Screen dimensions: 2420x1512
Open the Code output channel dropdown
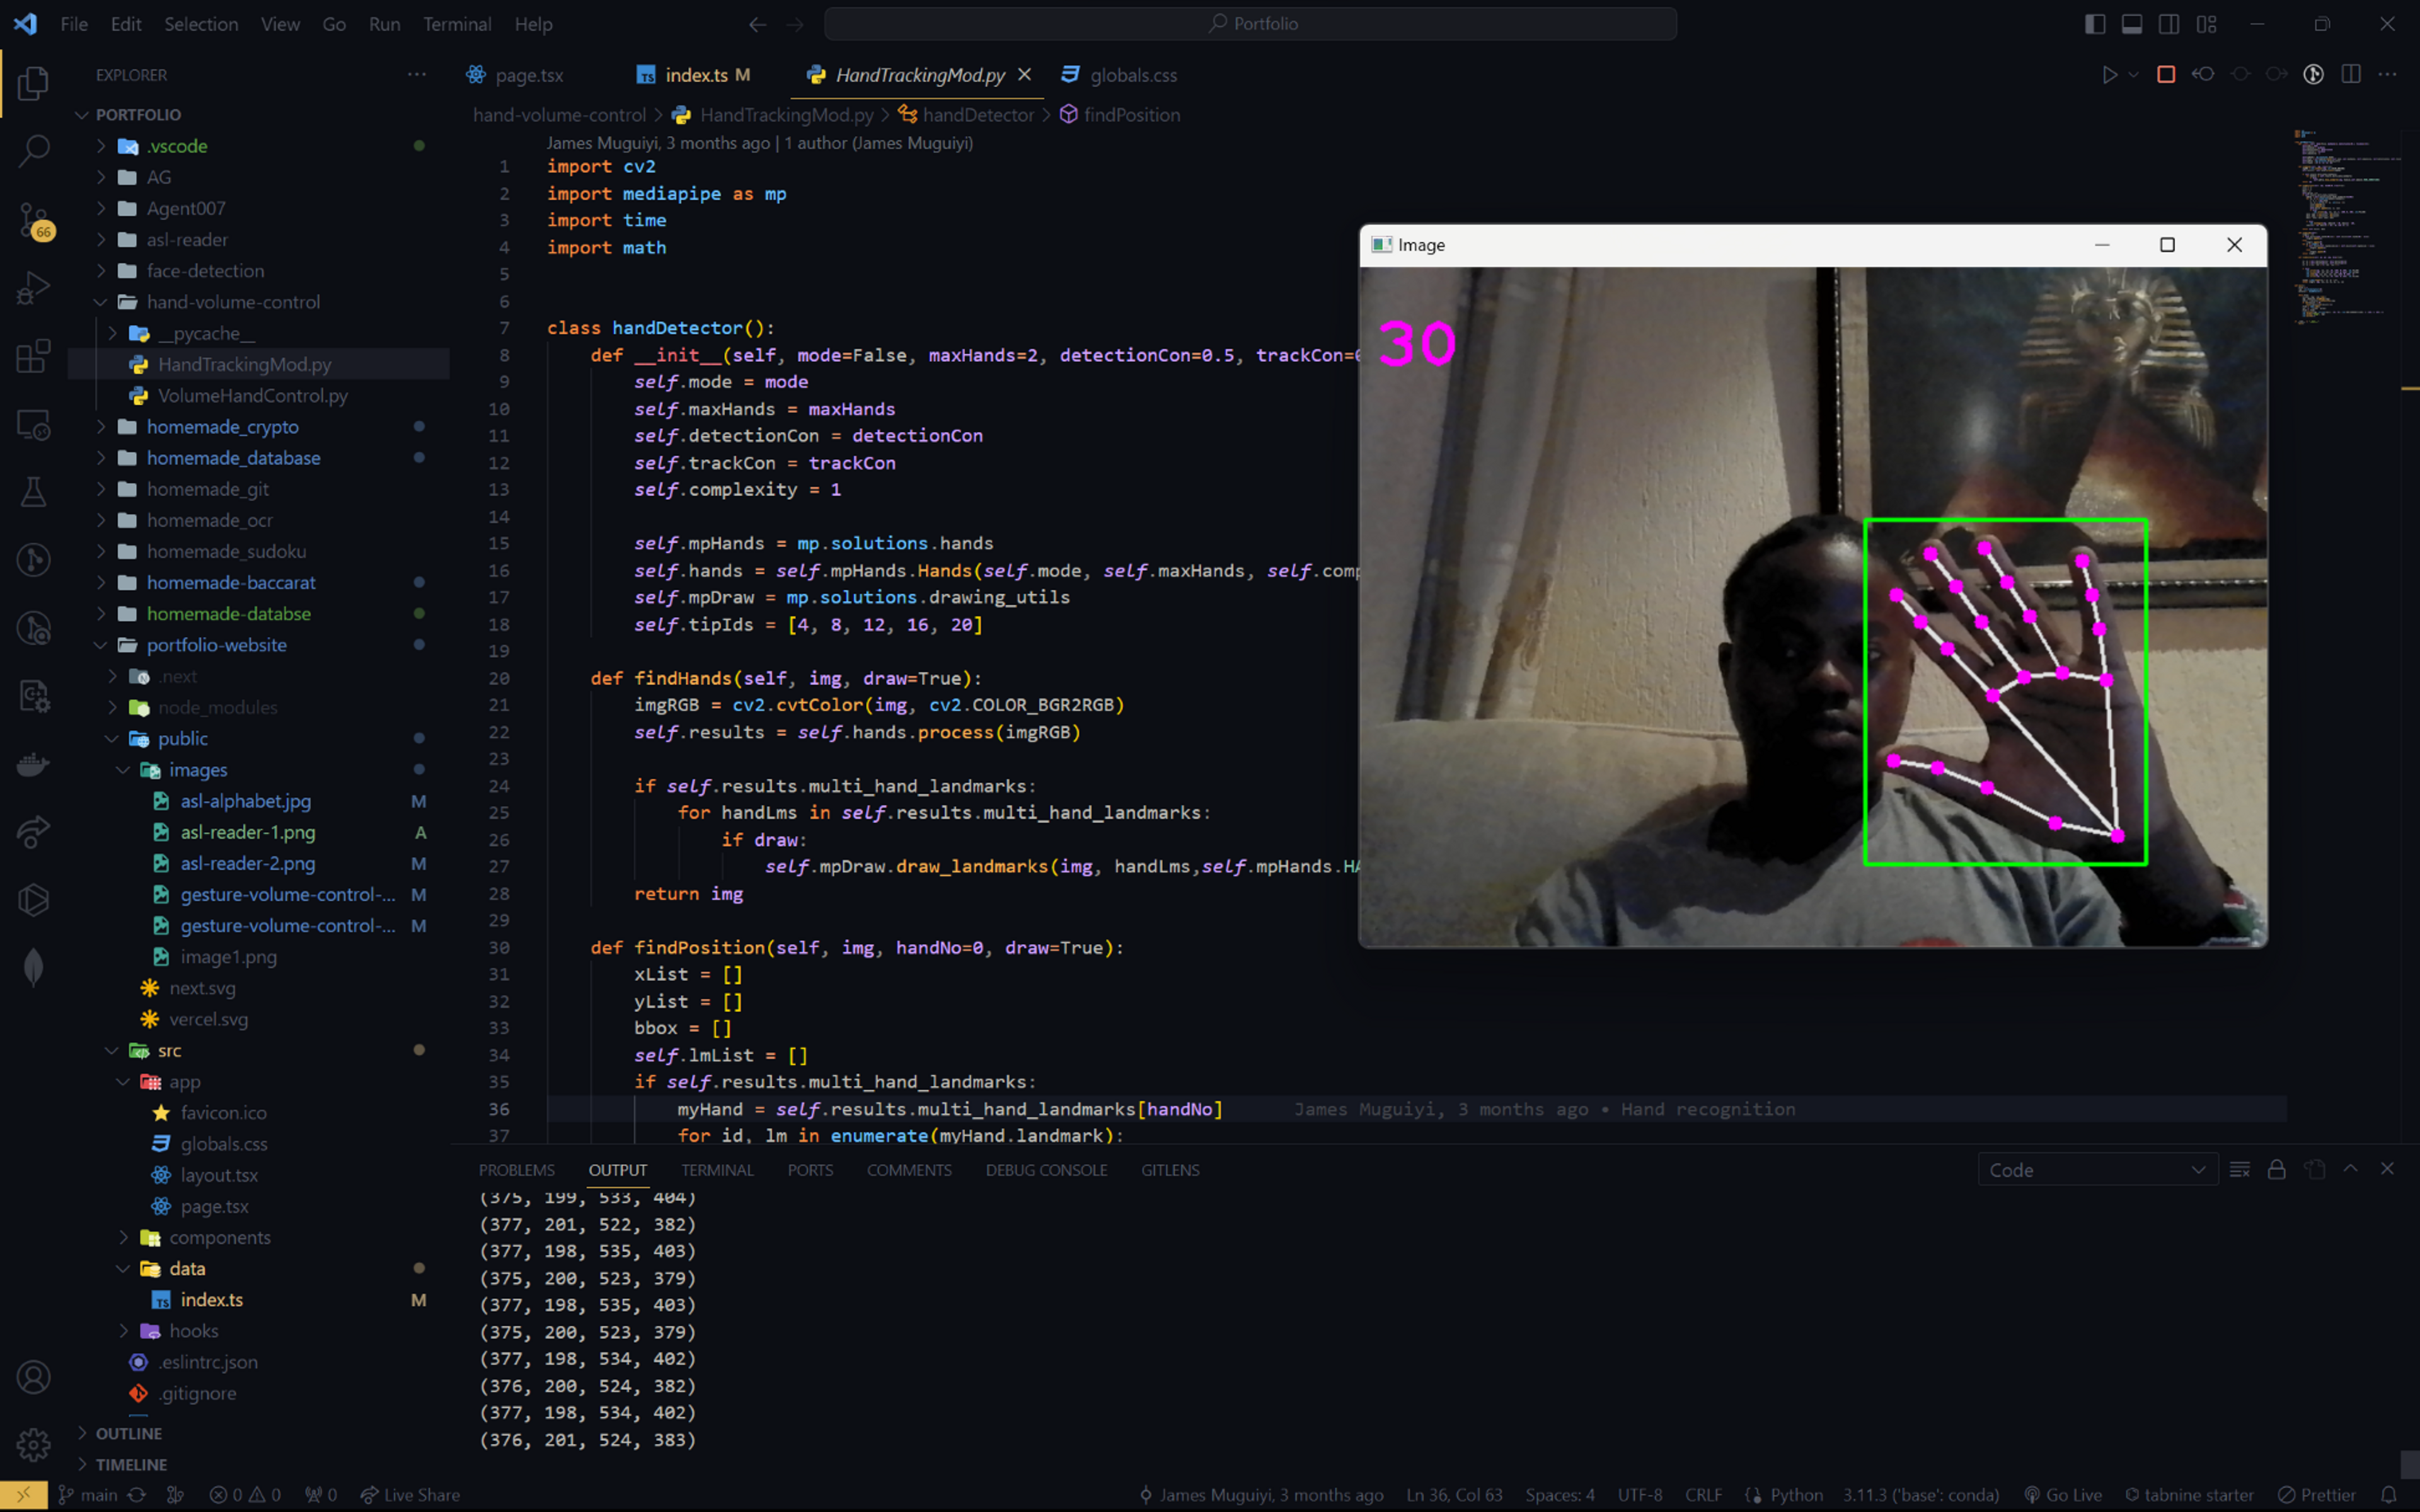(x=2097, y=1170)
